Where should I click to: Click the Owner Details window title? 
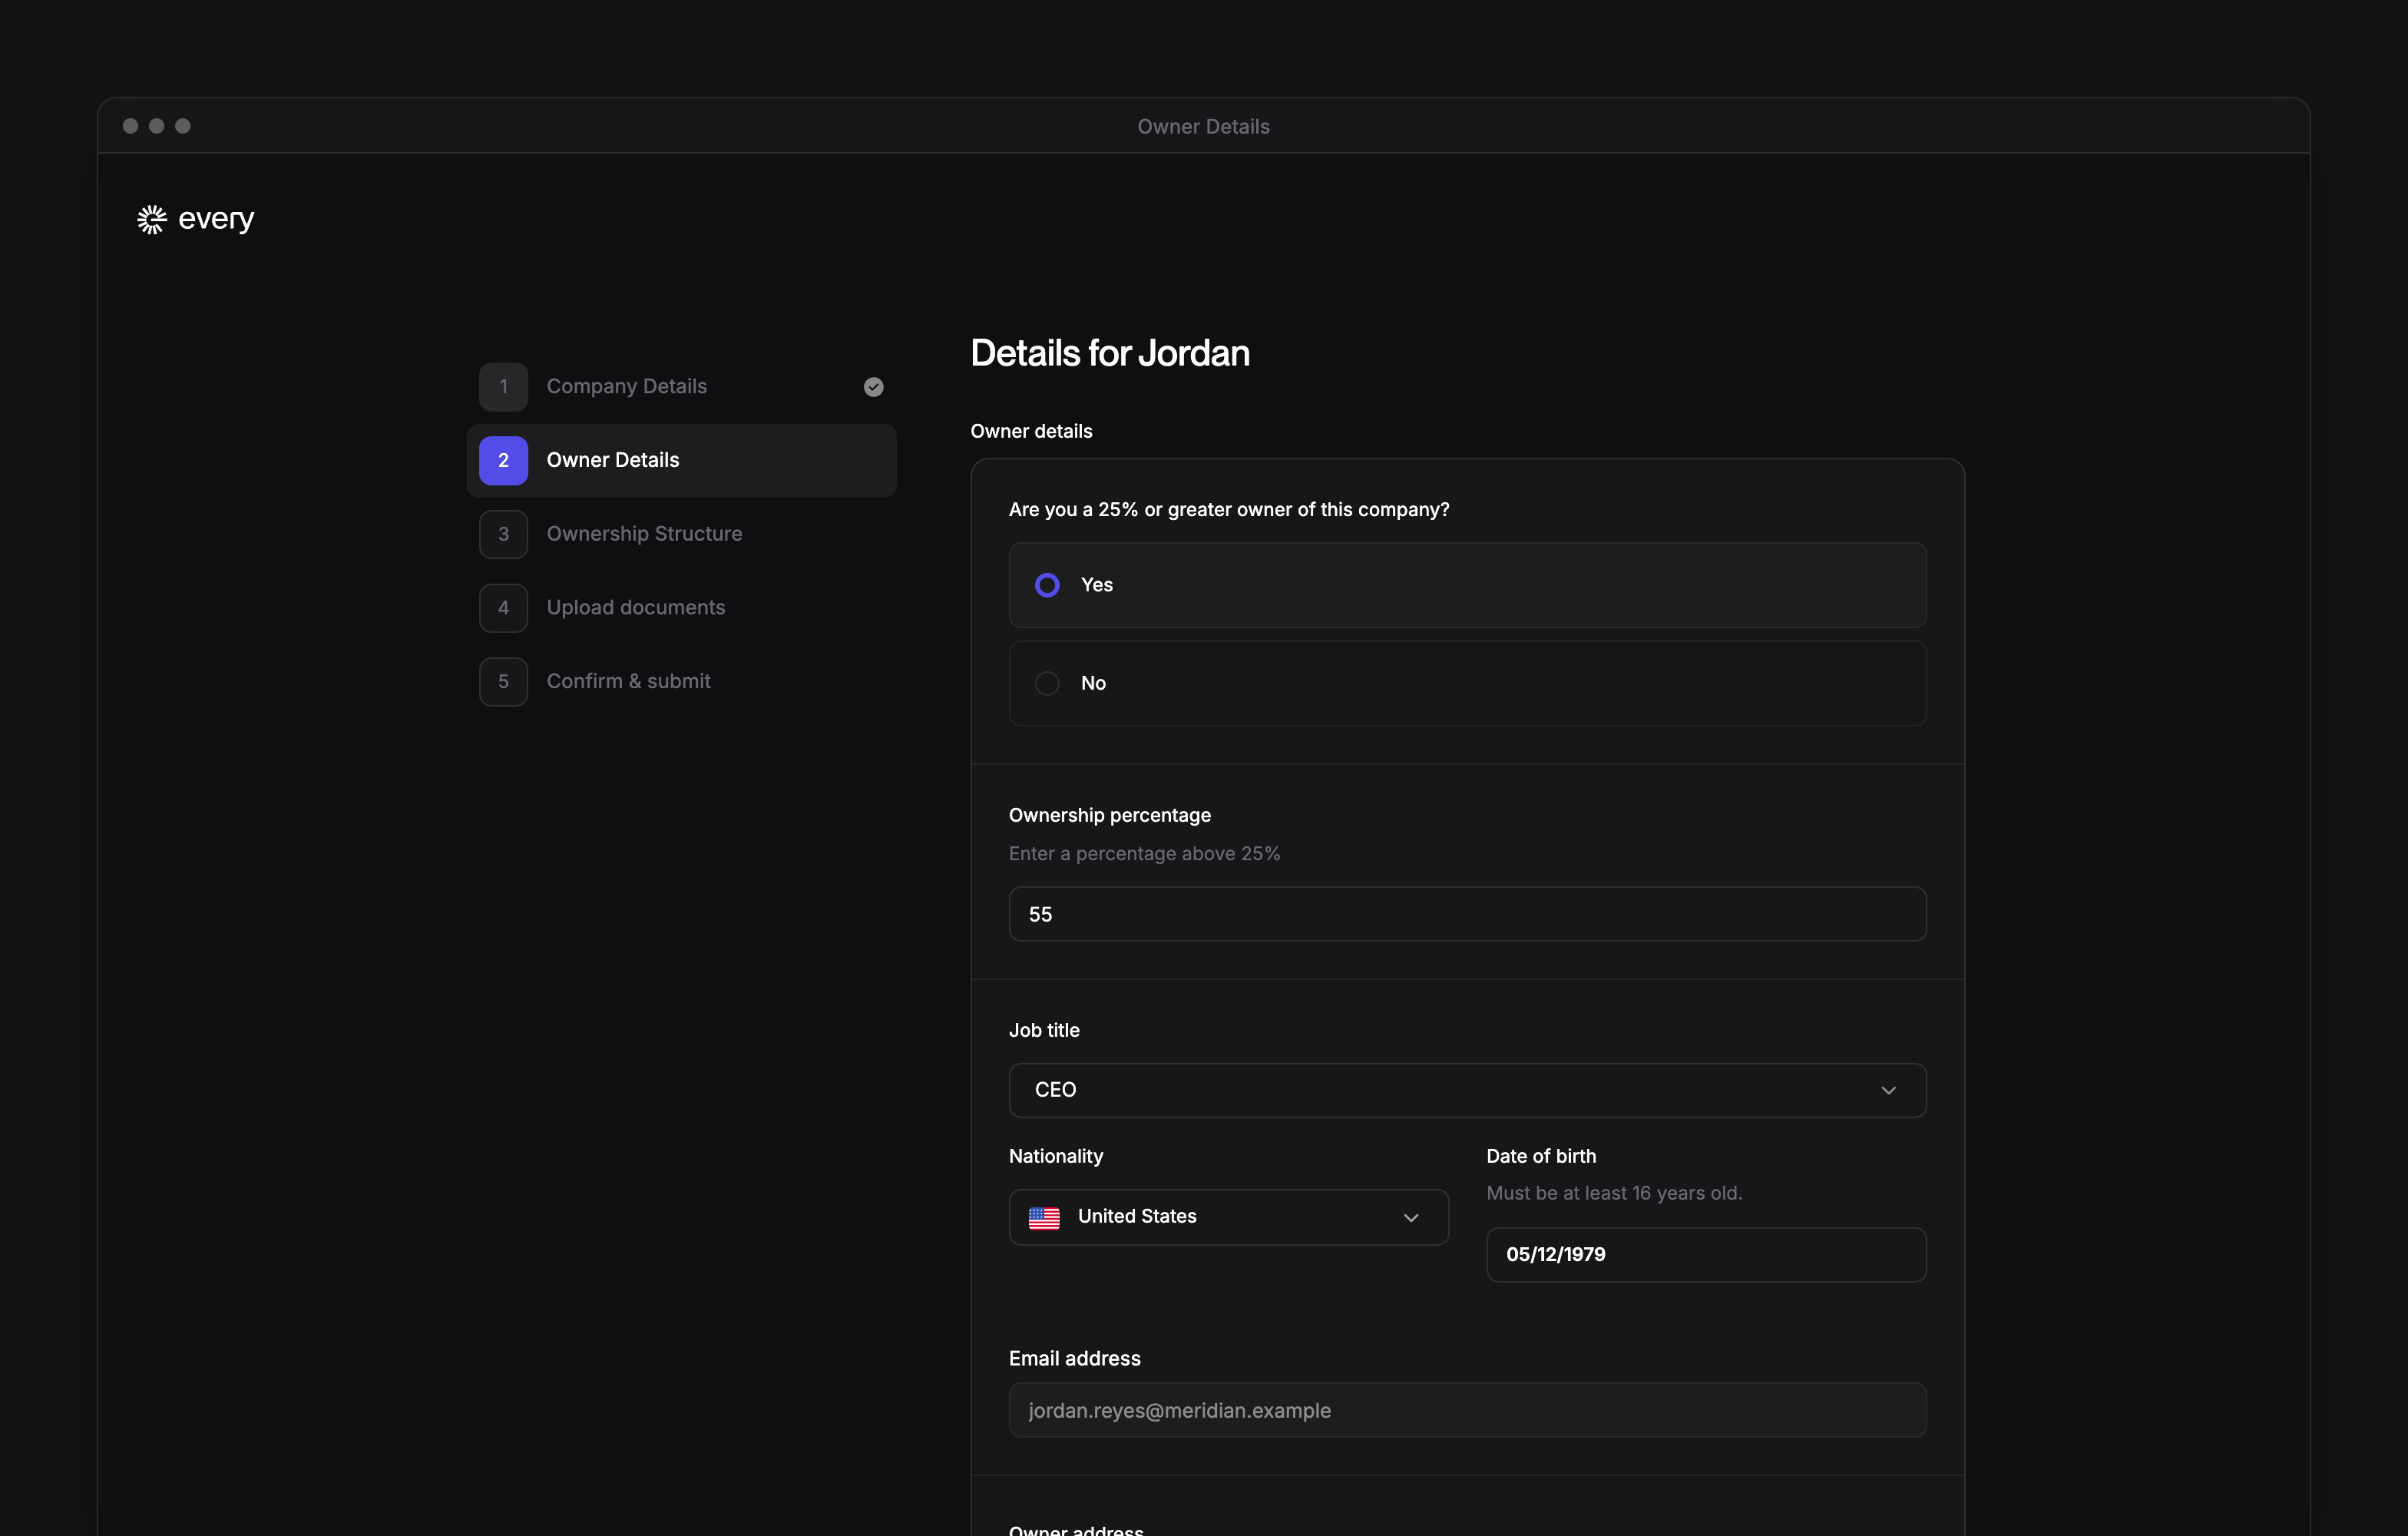pyautogui.click(x=1203, y=127)
